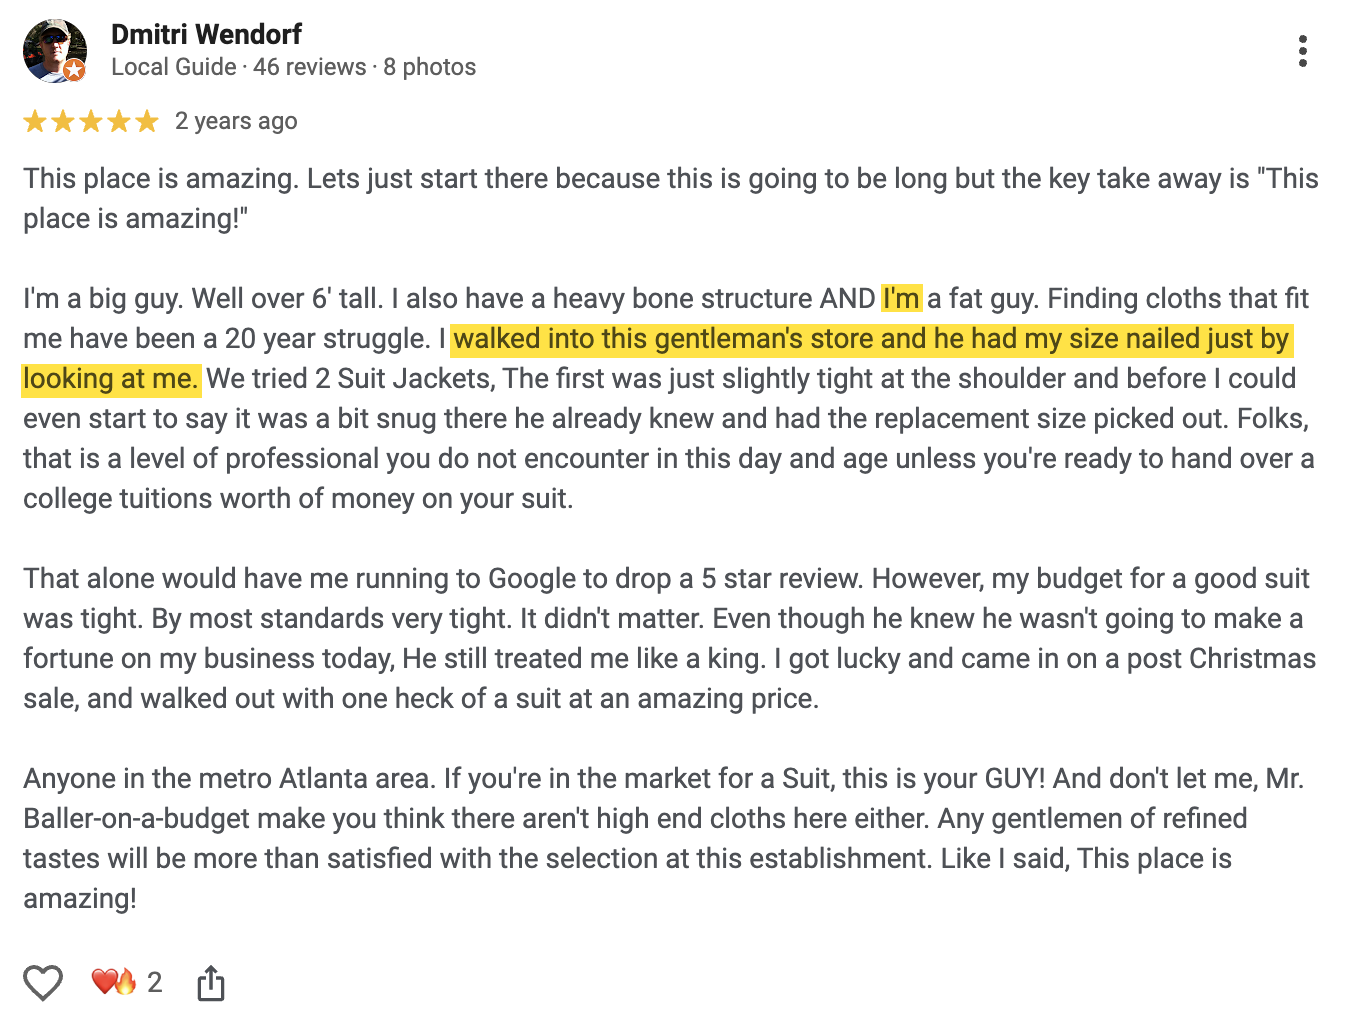The image size is (1350, 1026).
Task: Click the second gold rating star
Action: tap(63, 122)
